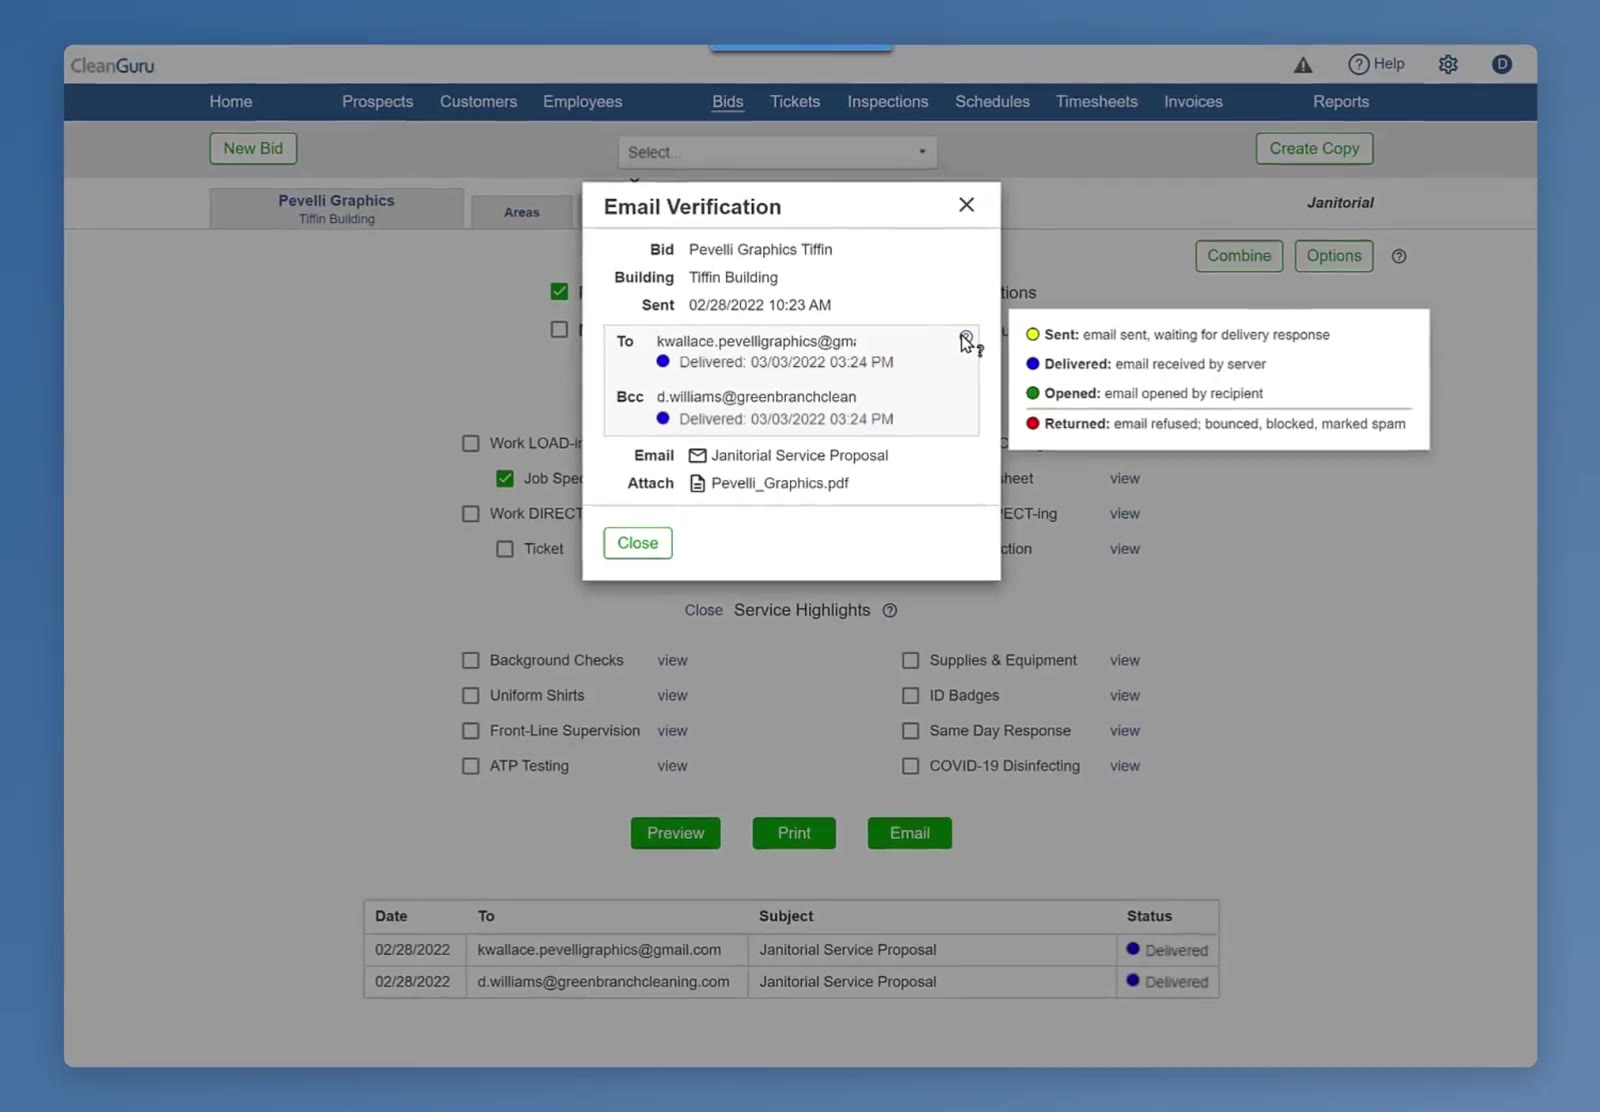
Task: Uncheck the Job Spec checkbox
Action: [x=505, y=479]
